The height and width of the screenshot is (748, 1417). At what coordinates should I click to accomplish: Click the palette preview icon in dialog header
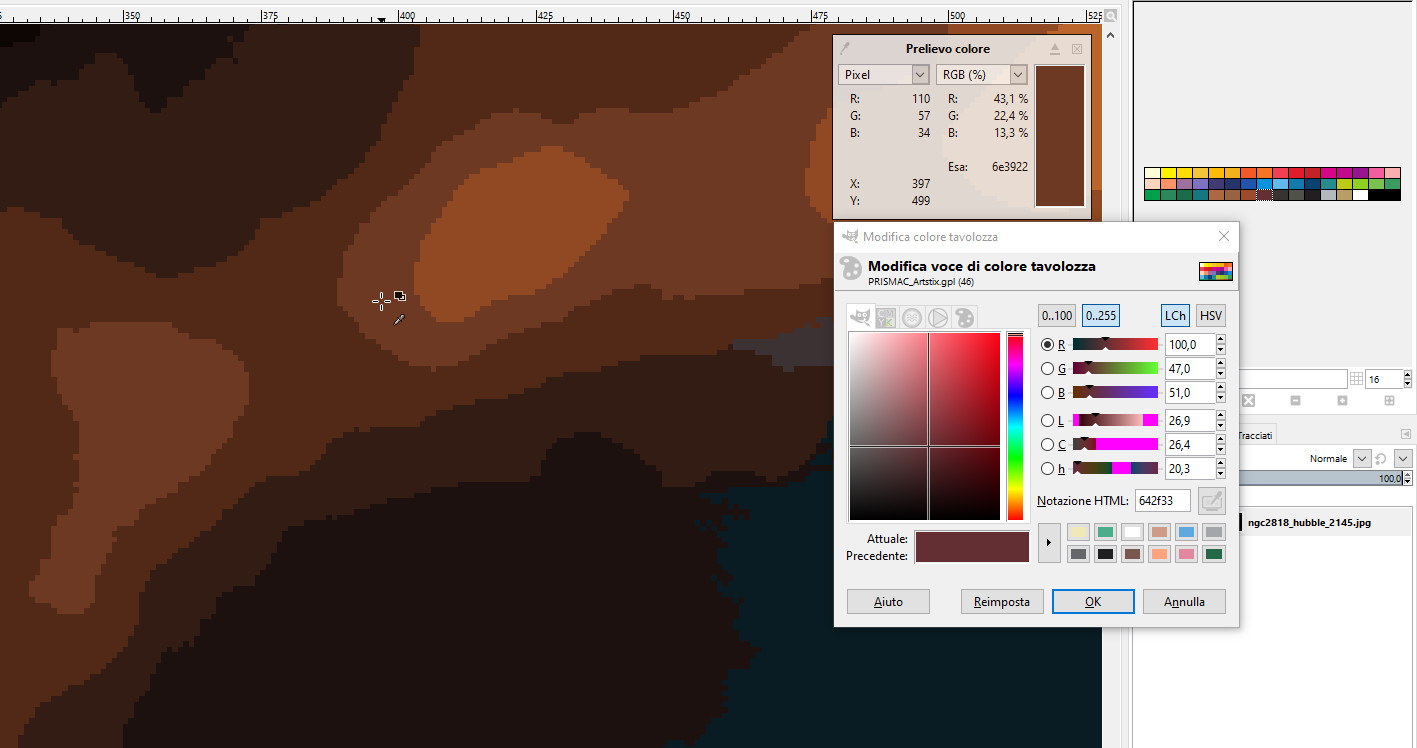(1216, 271)
